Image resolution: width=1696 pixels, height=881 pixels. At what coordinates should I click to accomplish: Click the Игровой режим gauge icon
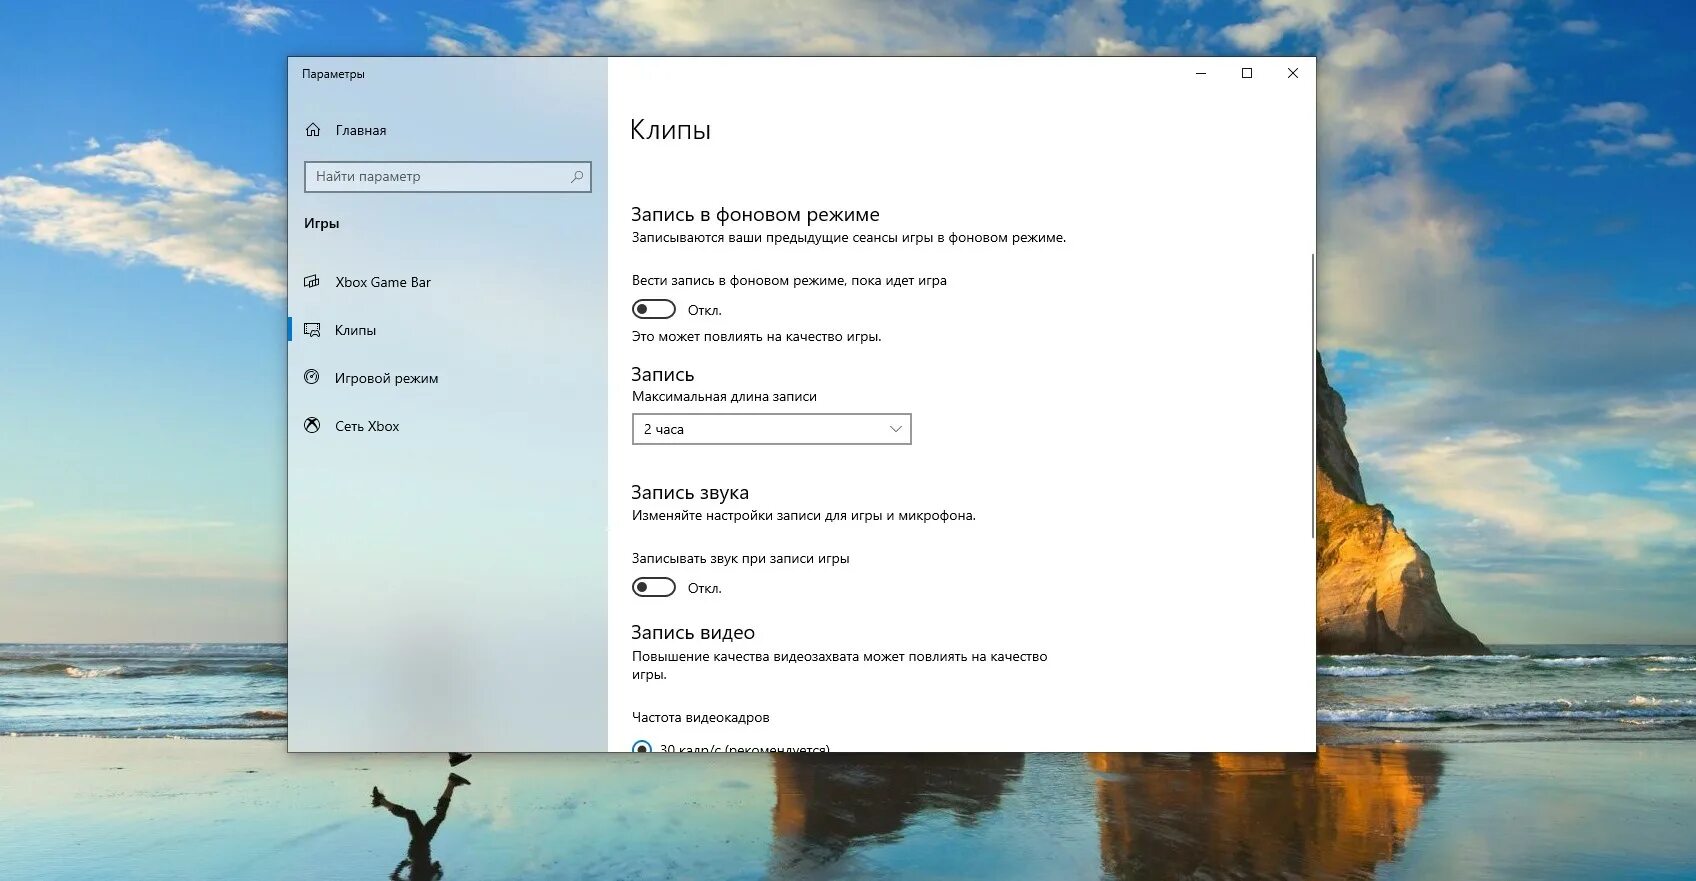[312, 377]
